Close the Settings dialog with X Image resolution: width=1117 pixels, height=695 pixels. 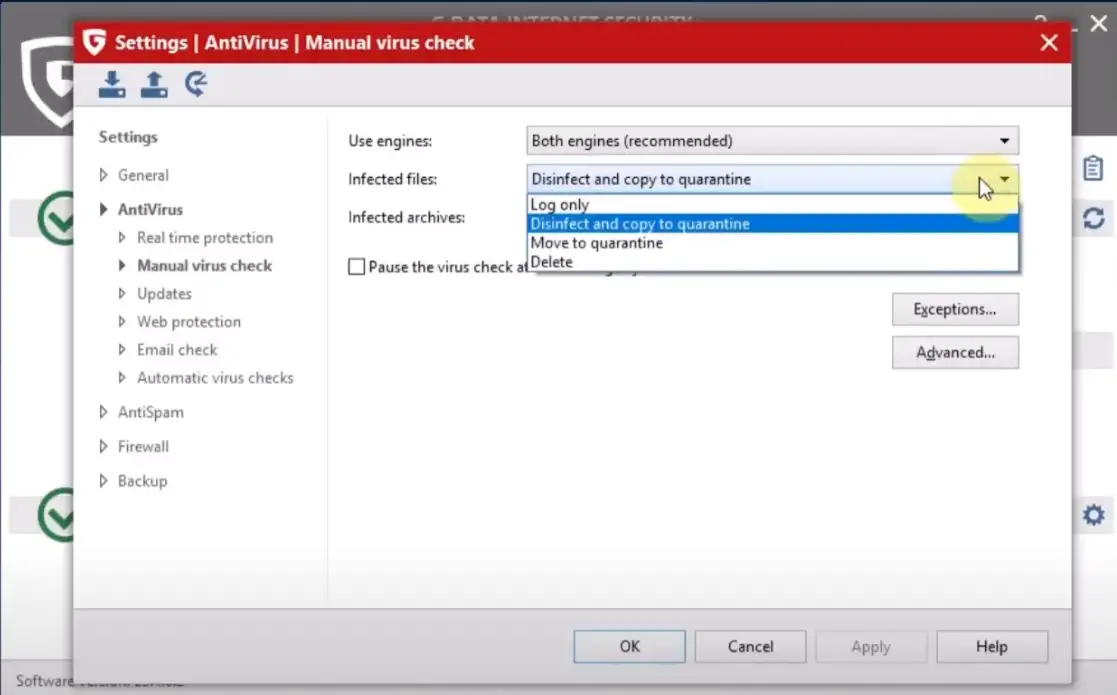1048,43
